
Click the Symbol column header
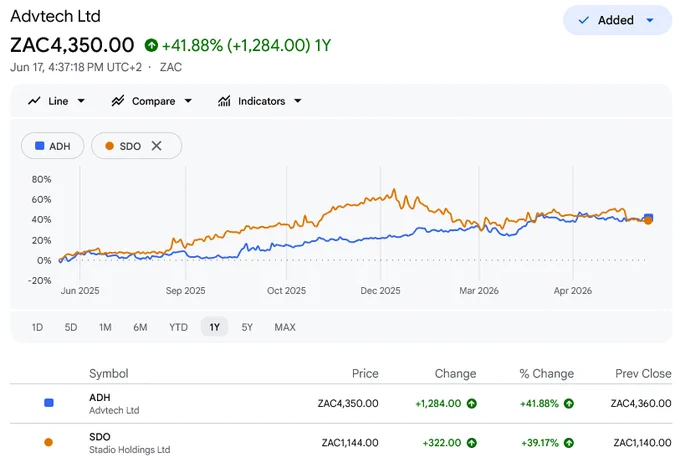pos(108,373)
